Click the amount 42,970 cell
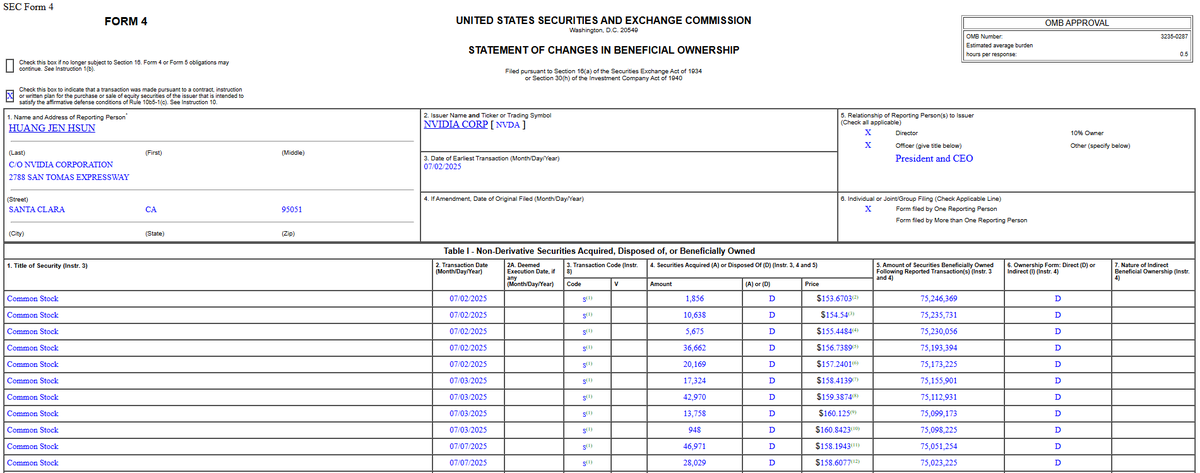The width and height of the screenshot is (1200, 473). [692, 397]
